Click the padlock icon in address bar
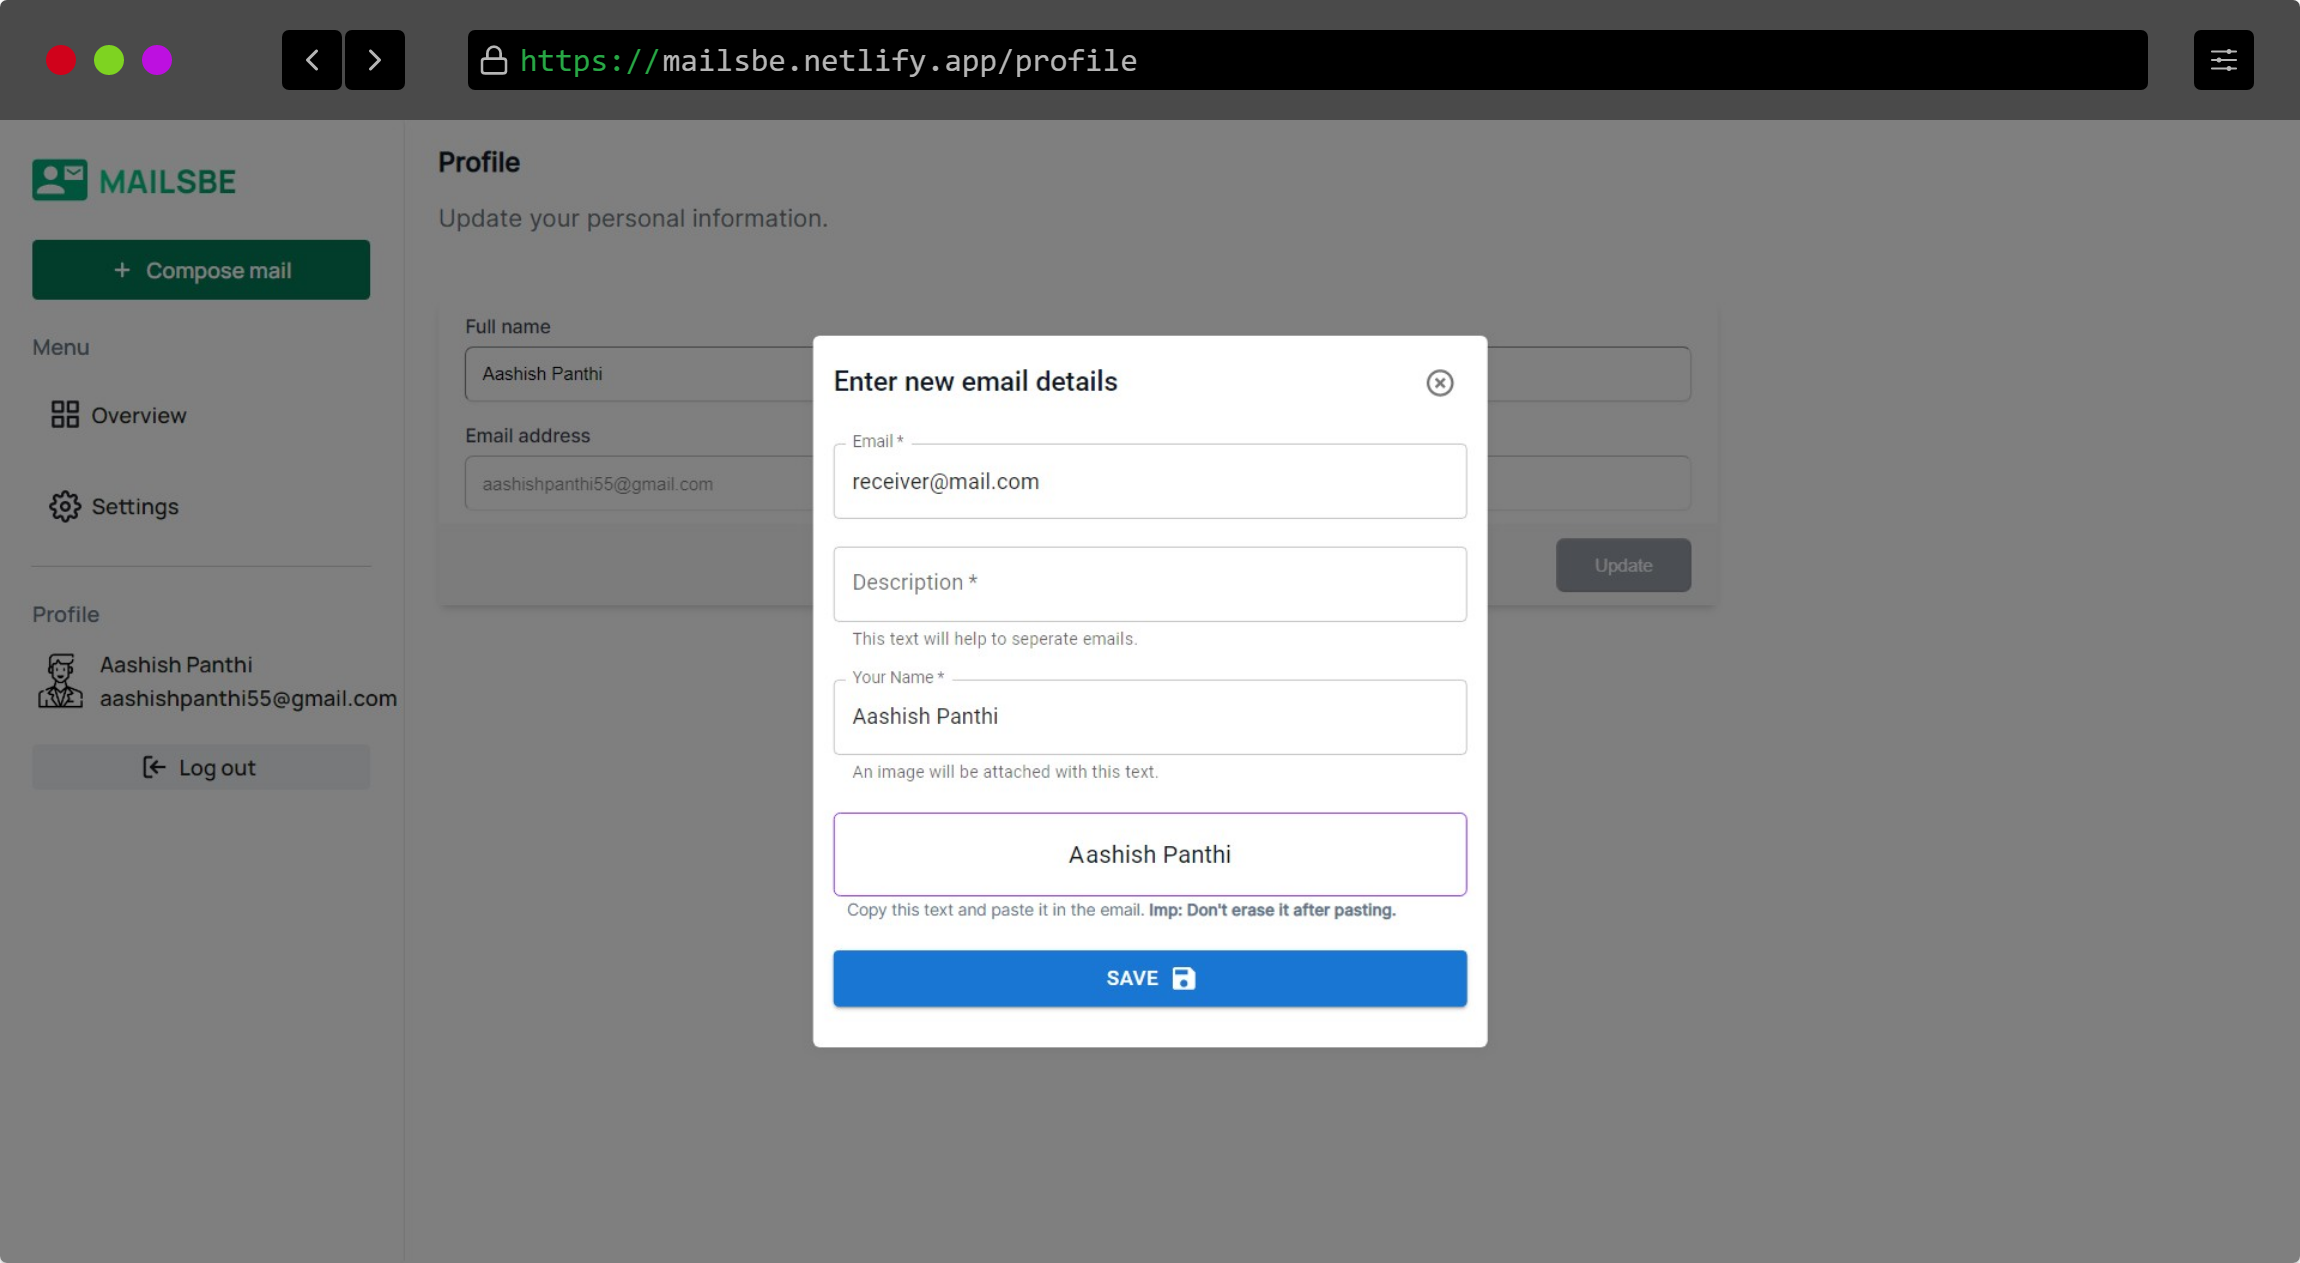Screen dimensions: 2300x1263 point(494,61)
